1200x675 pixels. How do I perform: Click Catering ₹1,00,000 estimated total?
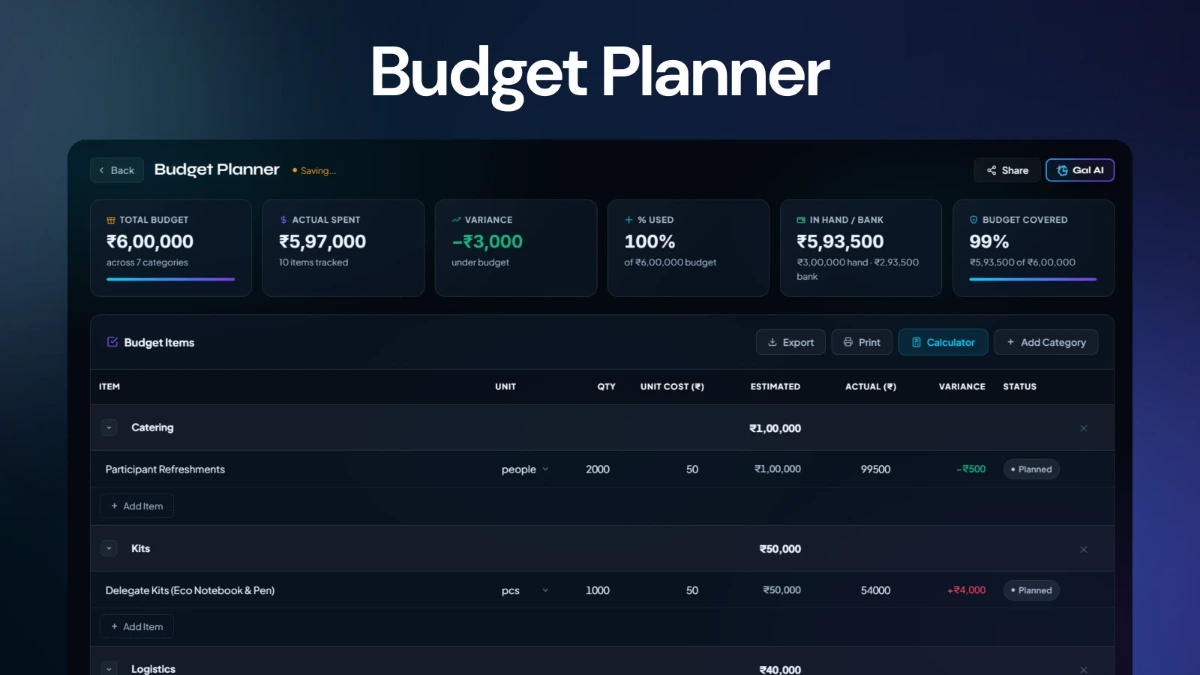pyautogui.click(x=775, y=428)
